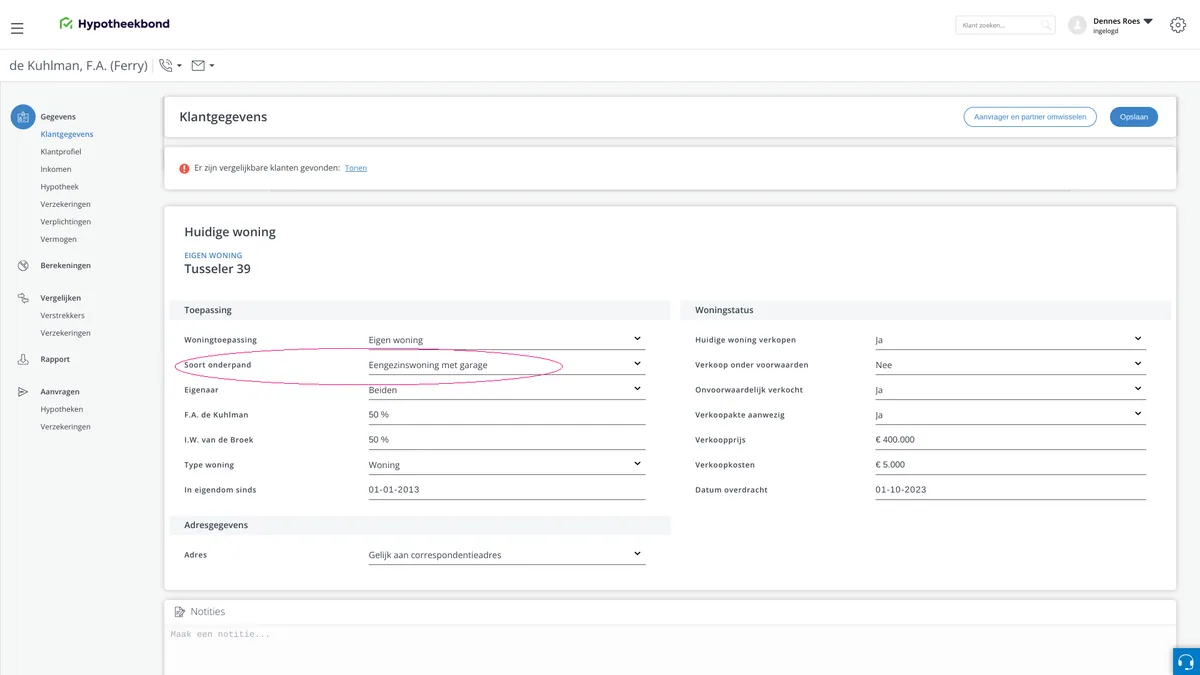Expand the Eigenaar dropdown

coord(506,390)
